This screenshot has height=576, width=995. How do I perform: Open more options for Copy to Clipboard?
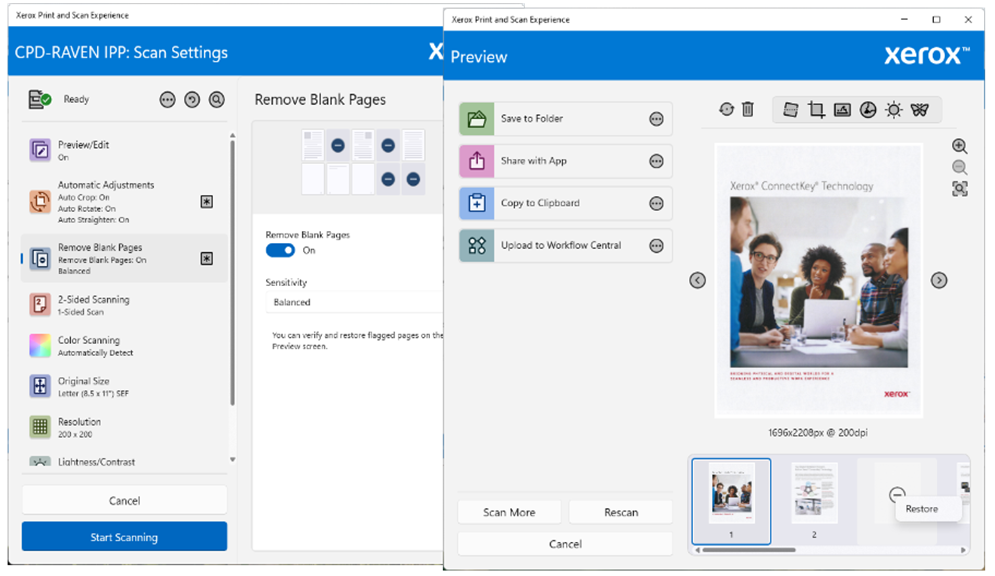pyautogui.click(x=656, y=203)
